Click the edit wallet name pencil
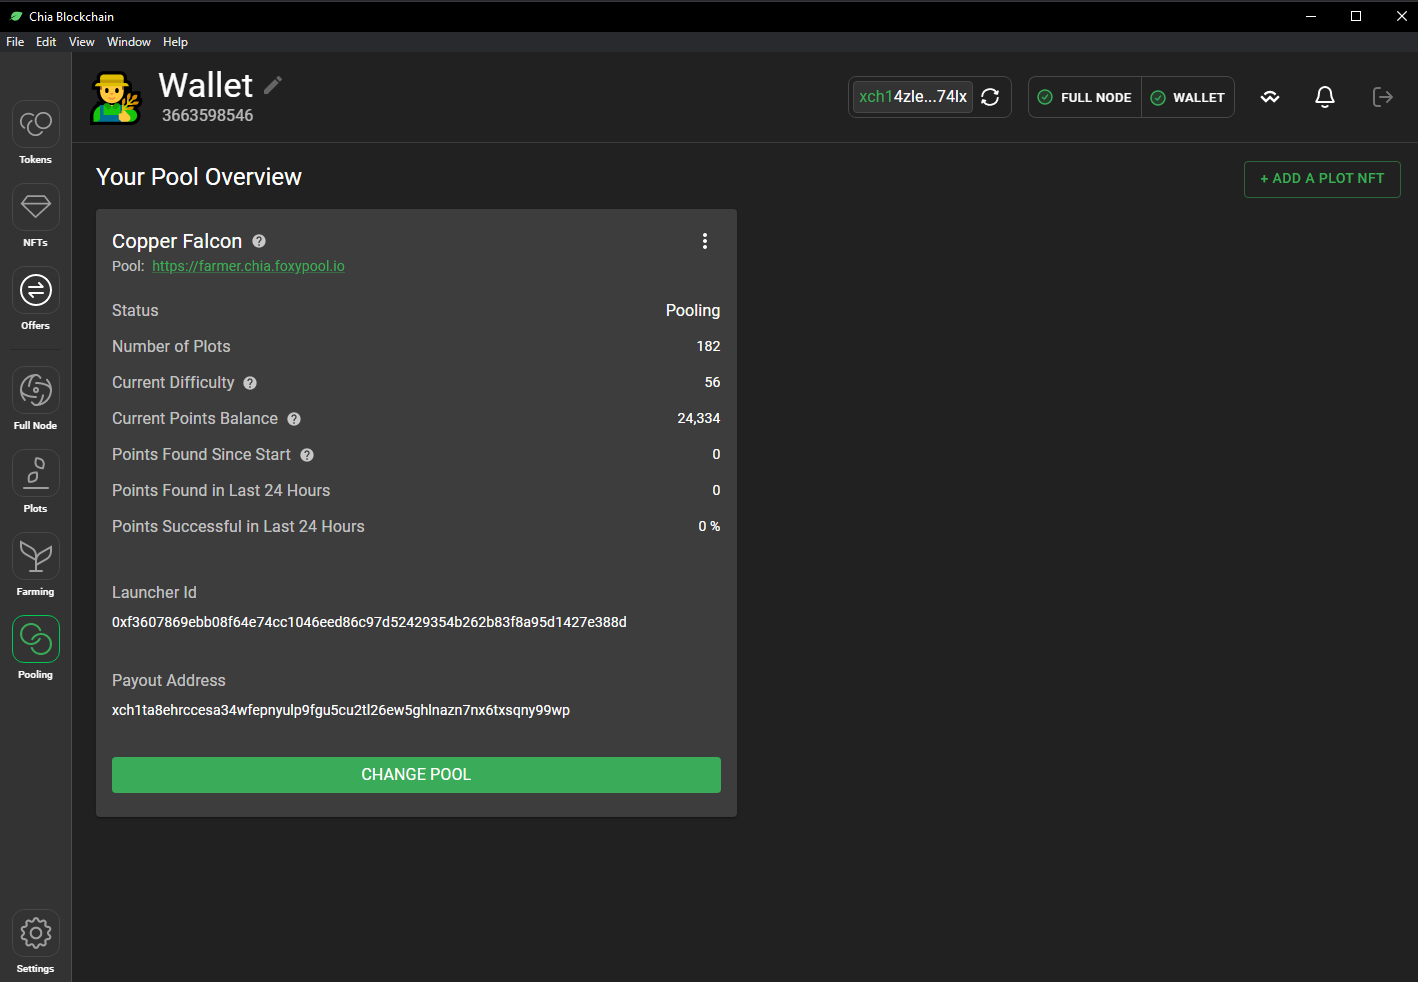 tap(273, 85)
